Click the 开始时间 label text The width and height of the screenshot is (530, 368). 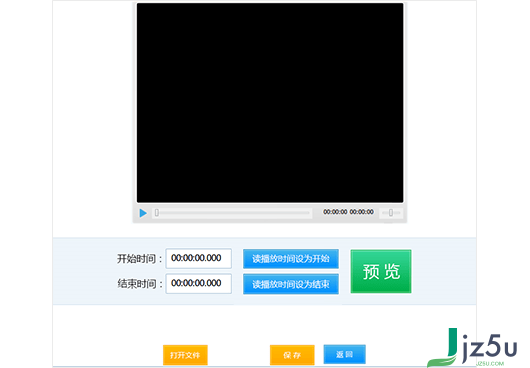click(137, 259)
